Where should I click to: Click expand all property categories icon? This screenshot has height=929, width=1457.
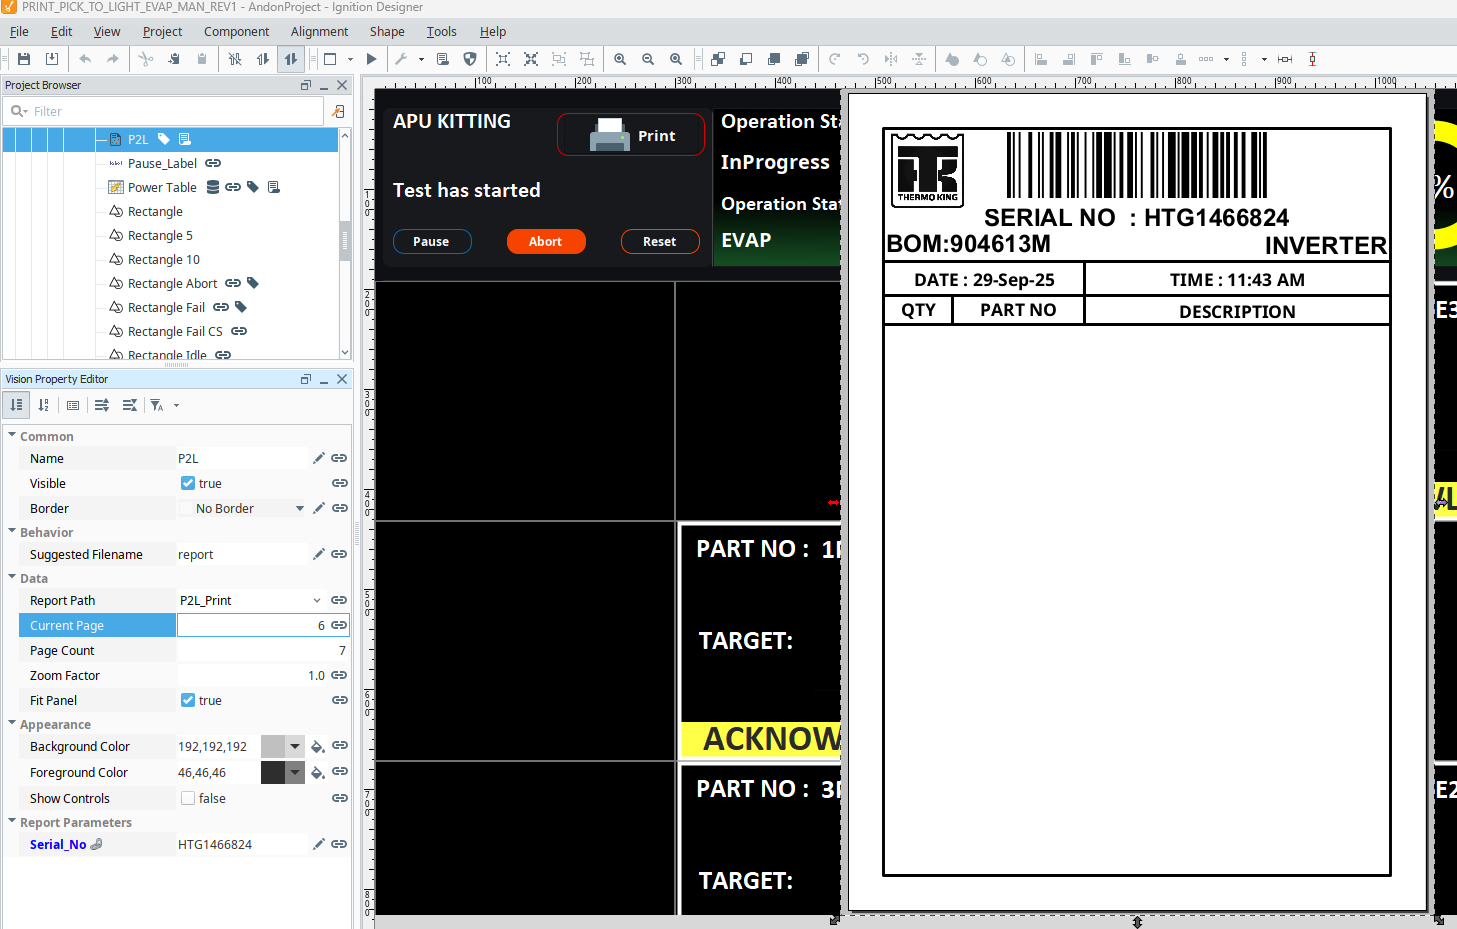pyautogui.click(x=102, y=405)
